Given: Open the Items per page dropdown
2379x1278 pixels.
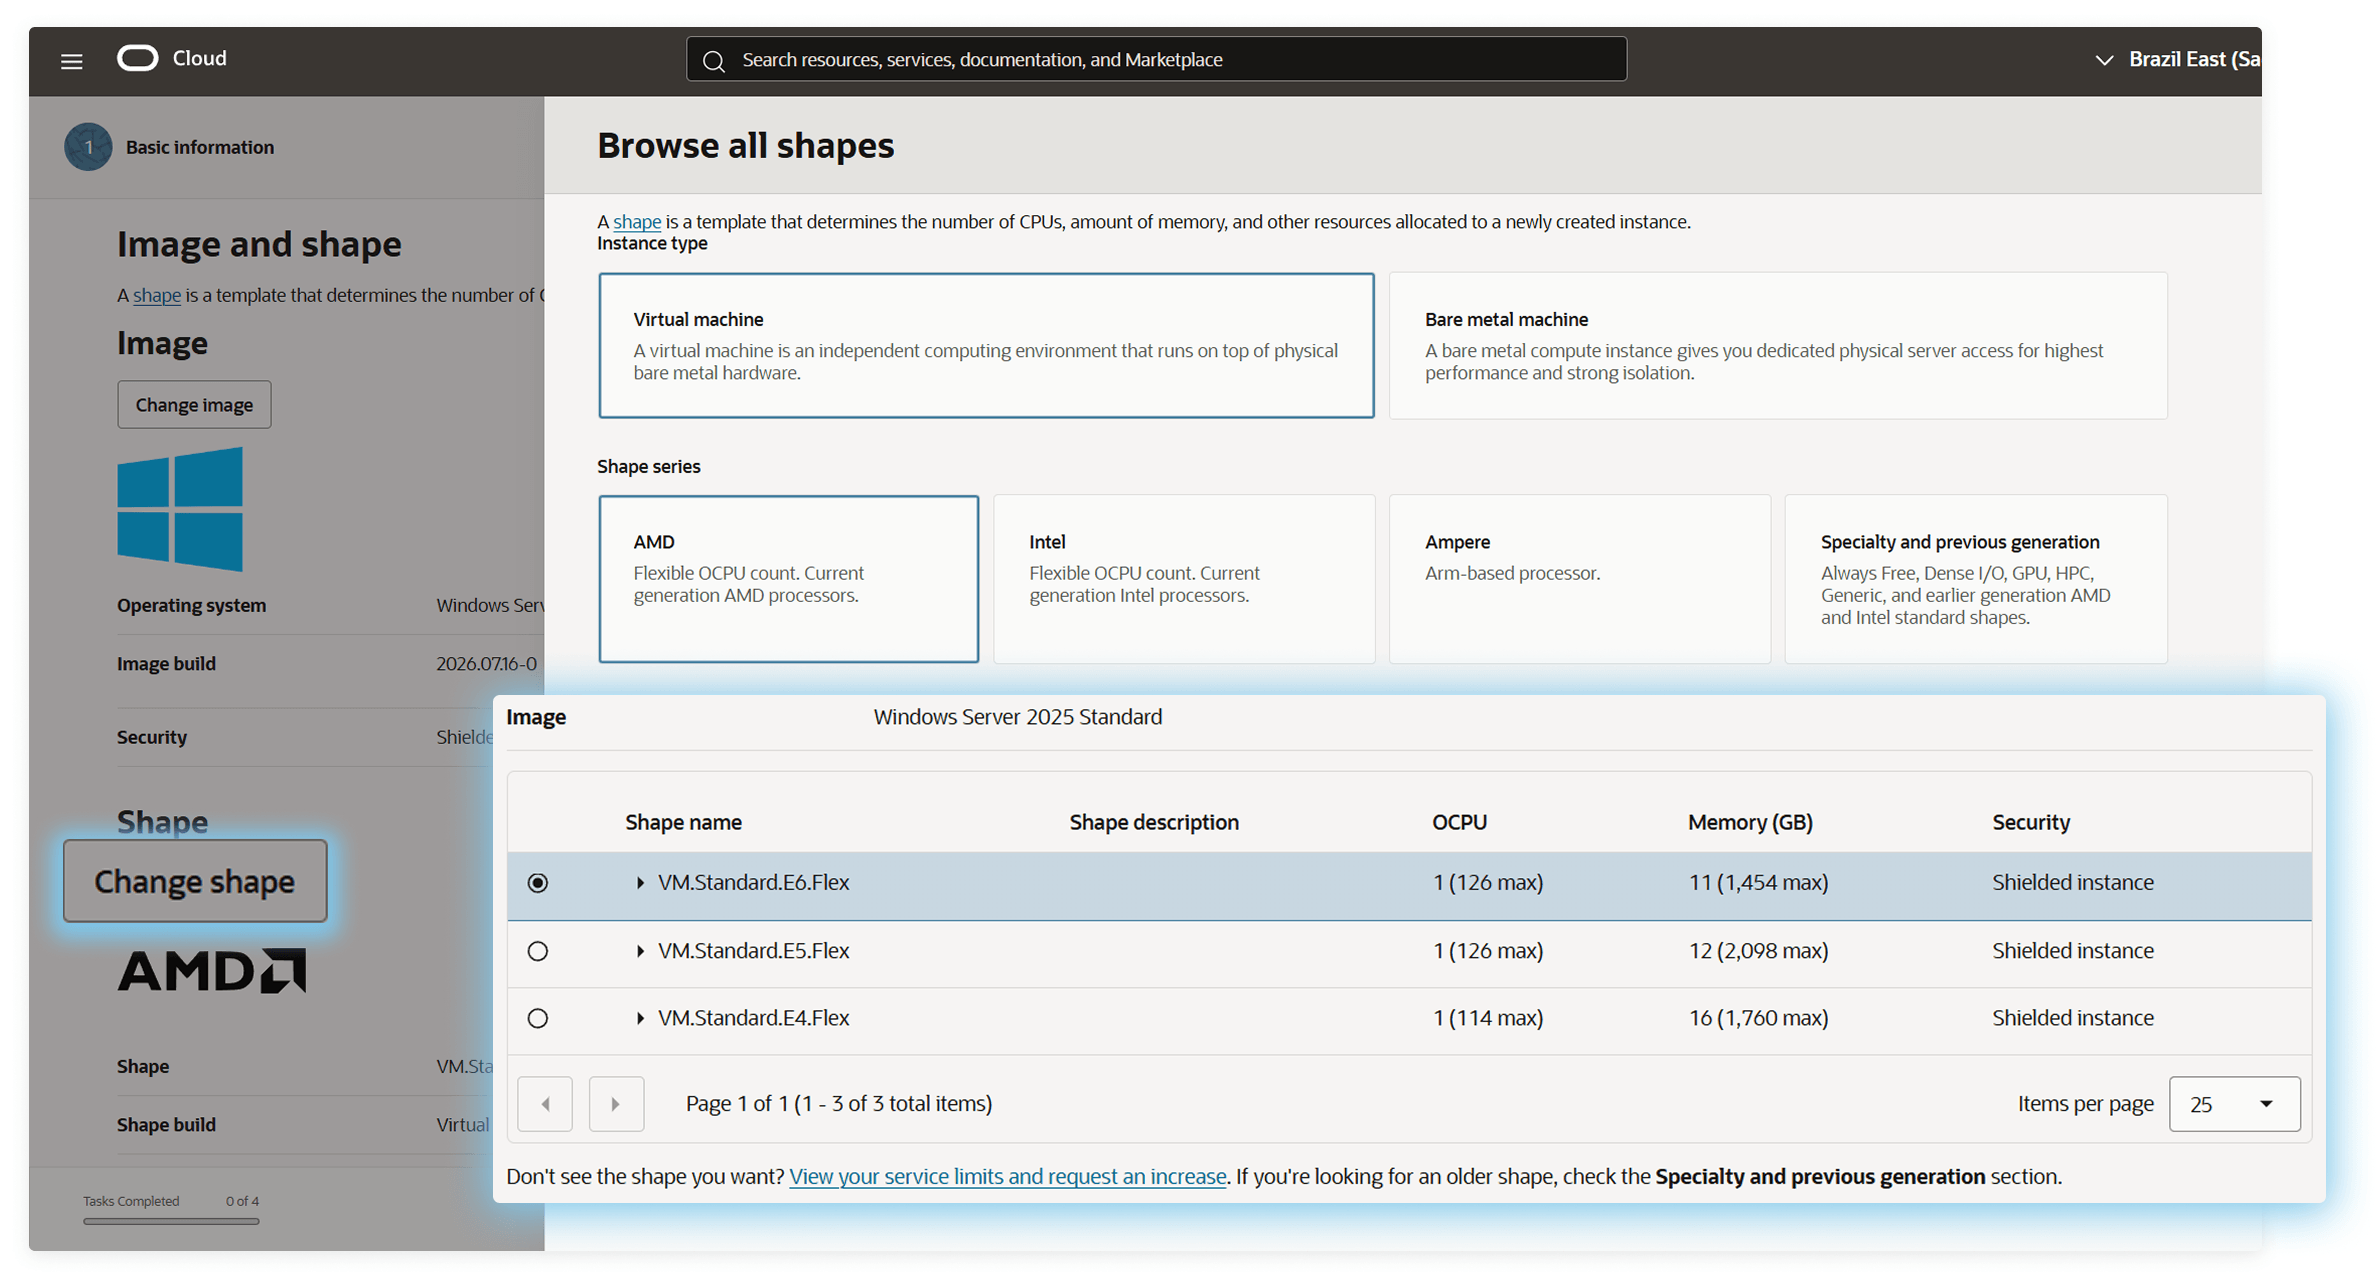Looking at the screenshot, I should 2234,1104.
